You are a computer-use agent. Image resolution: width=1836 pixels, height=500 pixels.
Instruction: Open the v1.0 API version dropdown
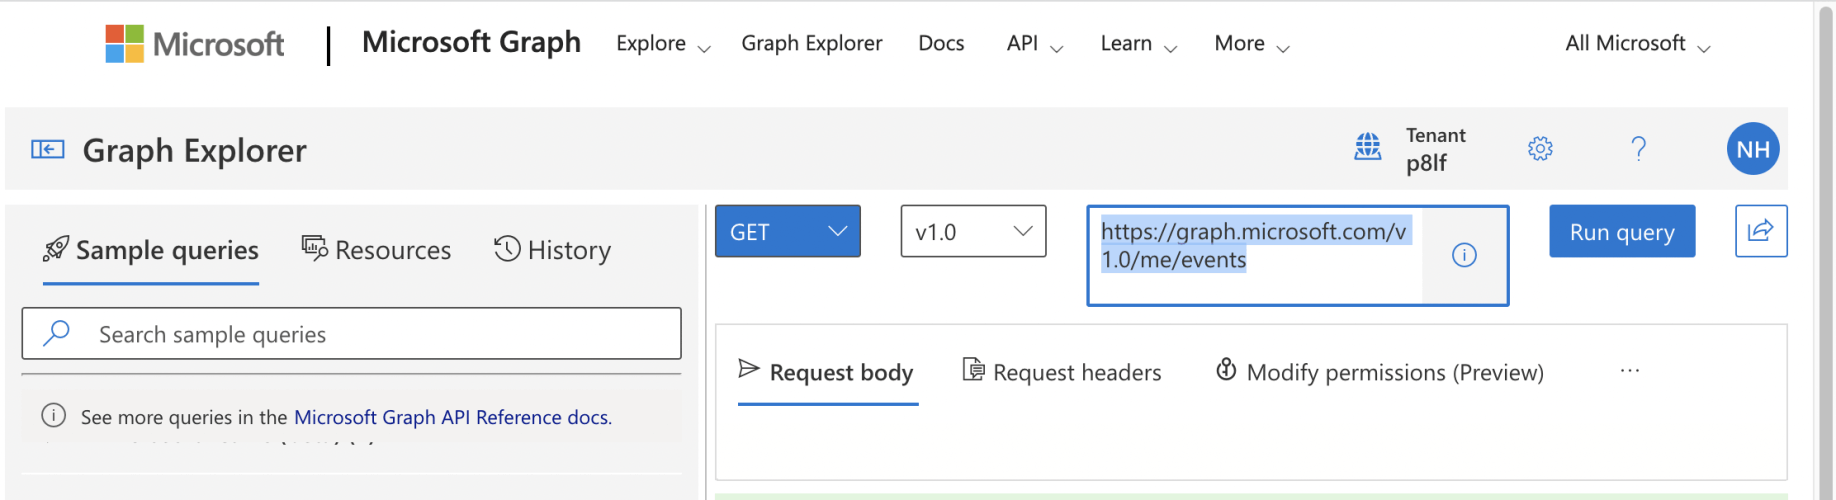tap(972, 231)
